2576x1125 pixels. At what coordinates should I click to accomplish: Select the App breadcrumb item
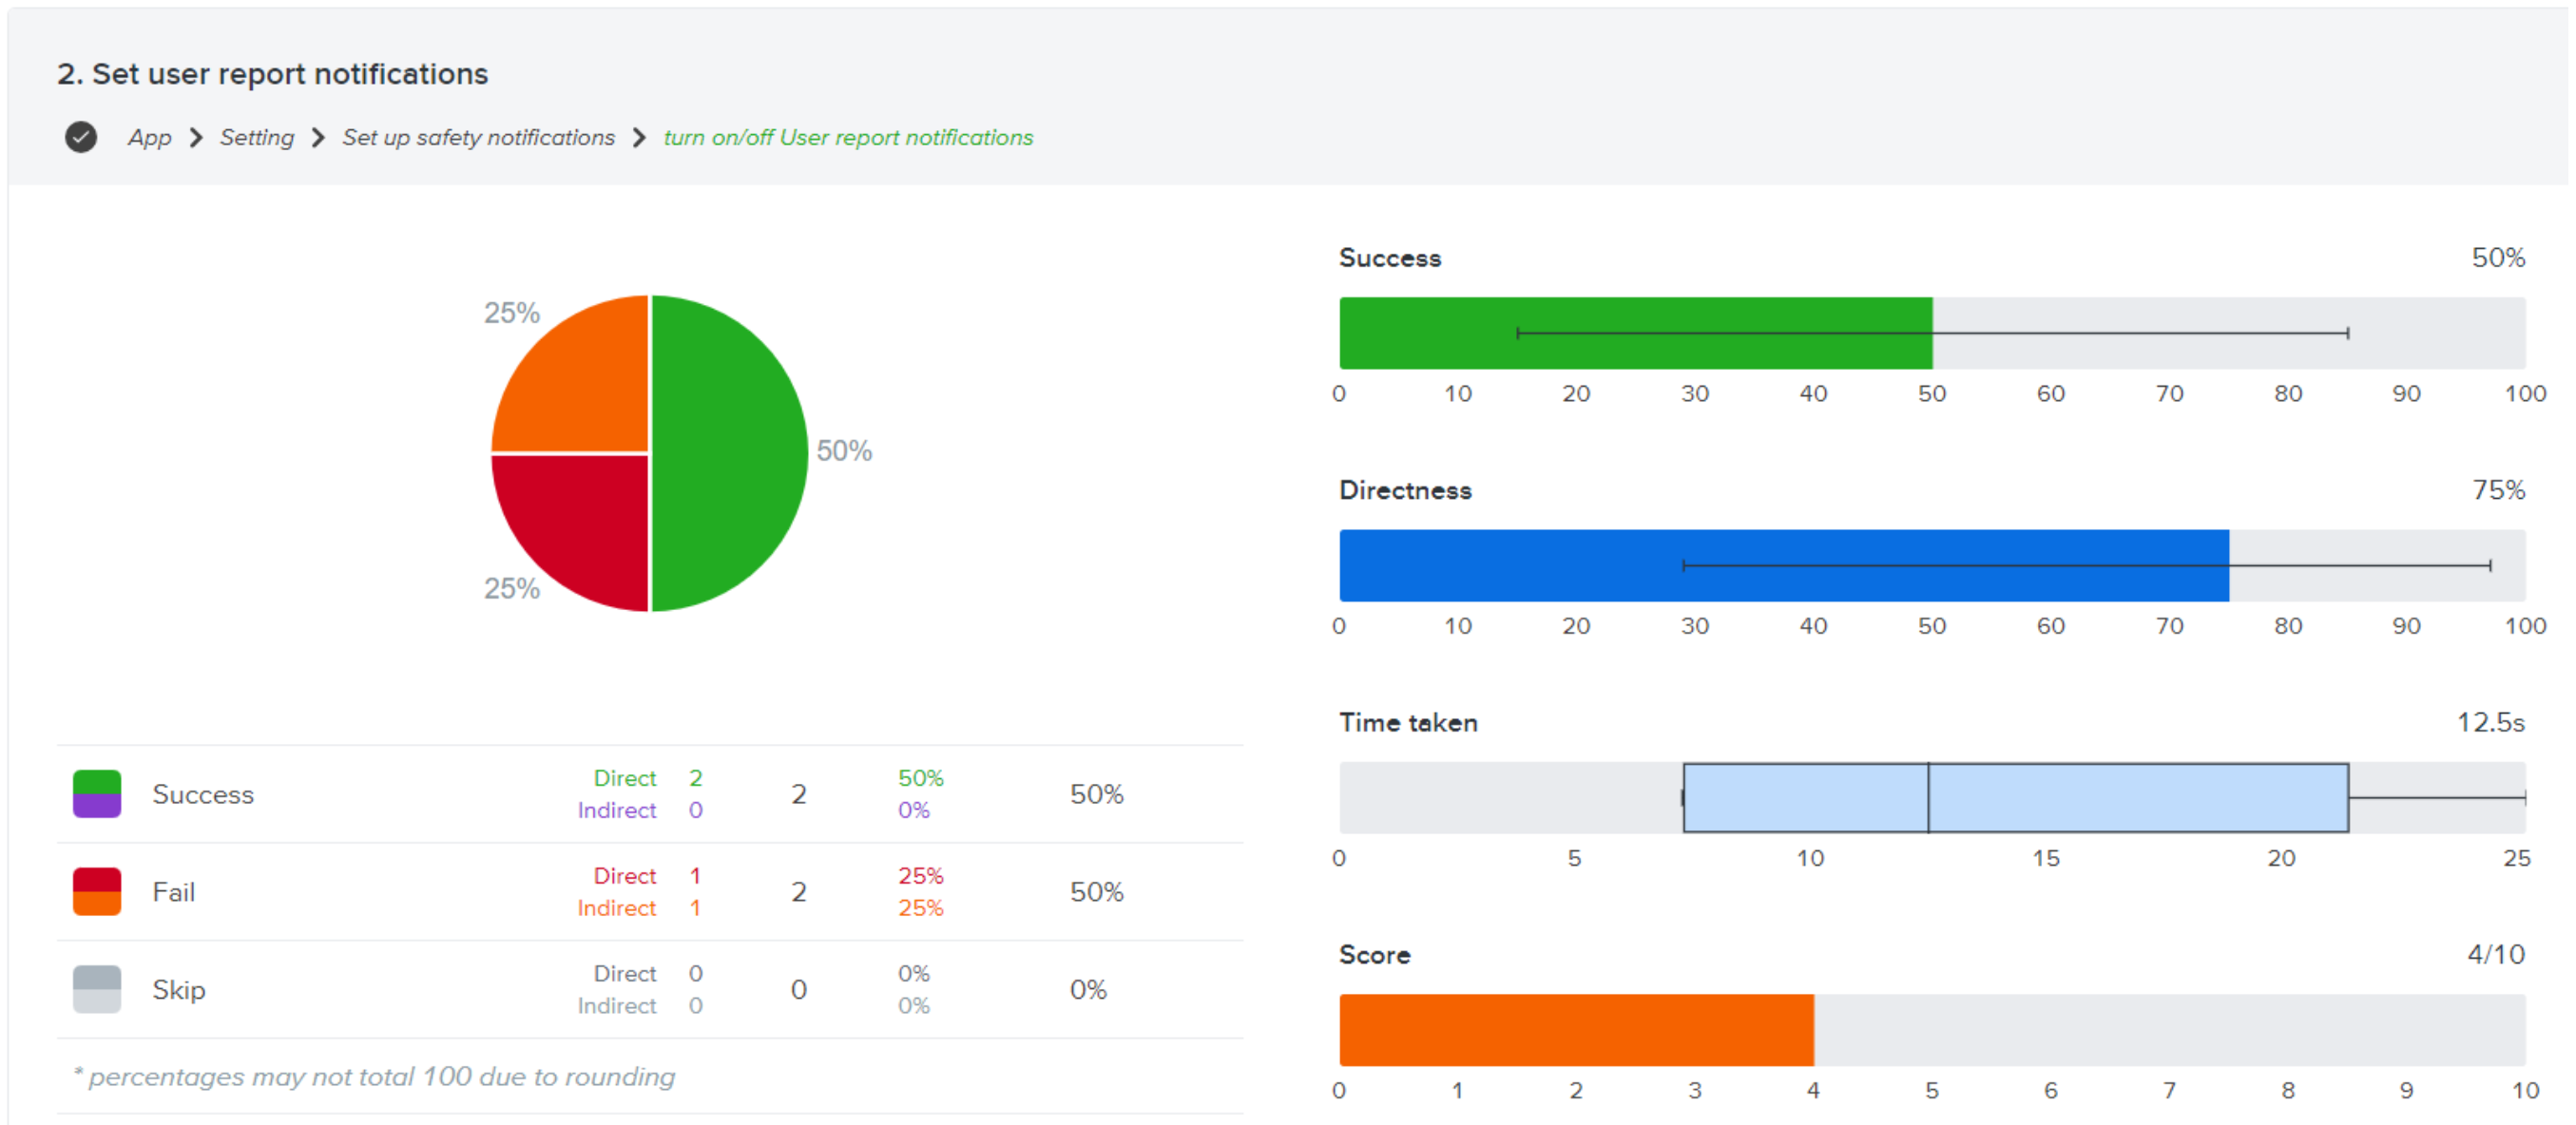(150, 137)
